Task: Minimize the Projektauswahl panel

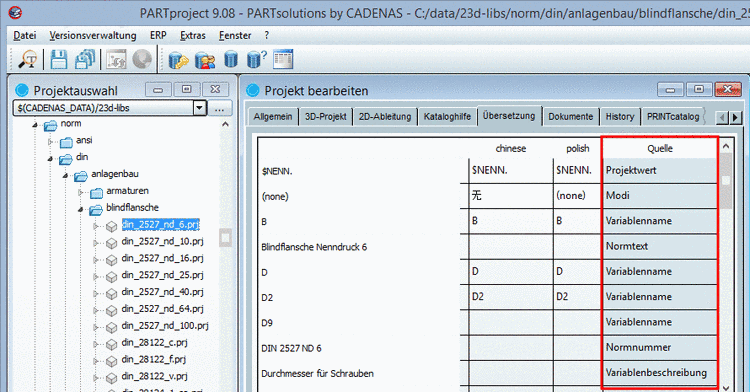Action: [158, 89]
